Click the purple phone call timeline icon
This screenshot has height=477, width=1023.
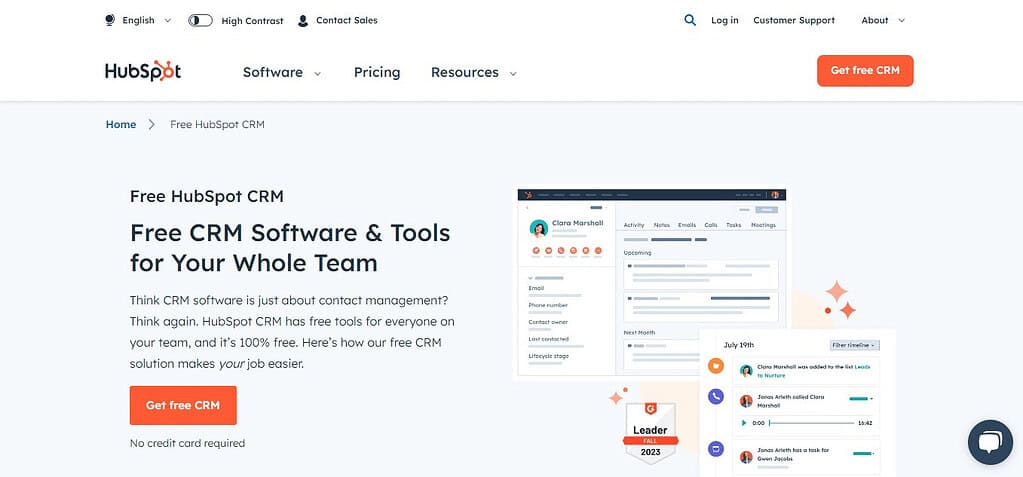coord(716,395)
